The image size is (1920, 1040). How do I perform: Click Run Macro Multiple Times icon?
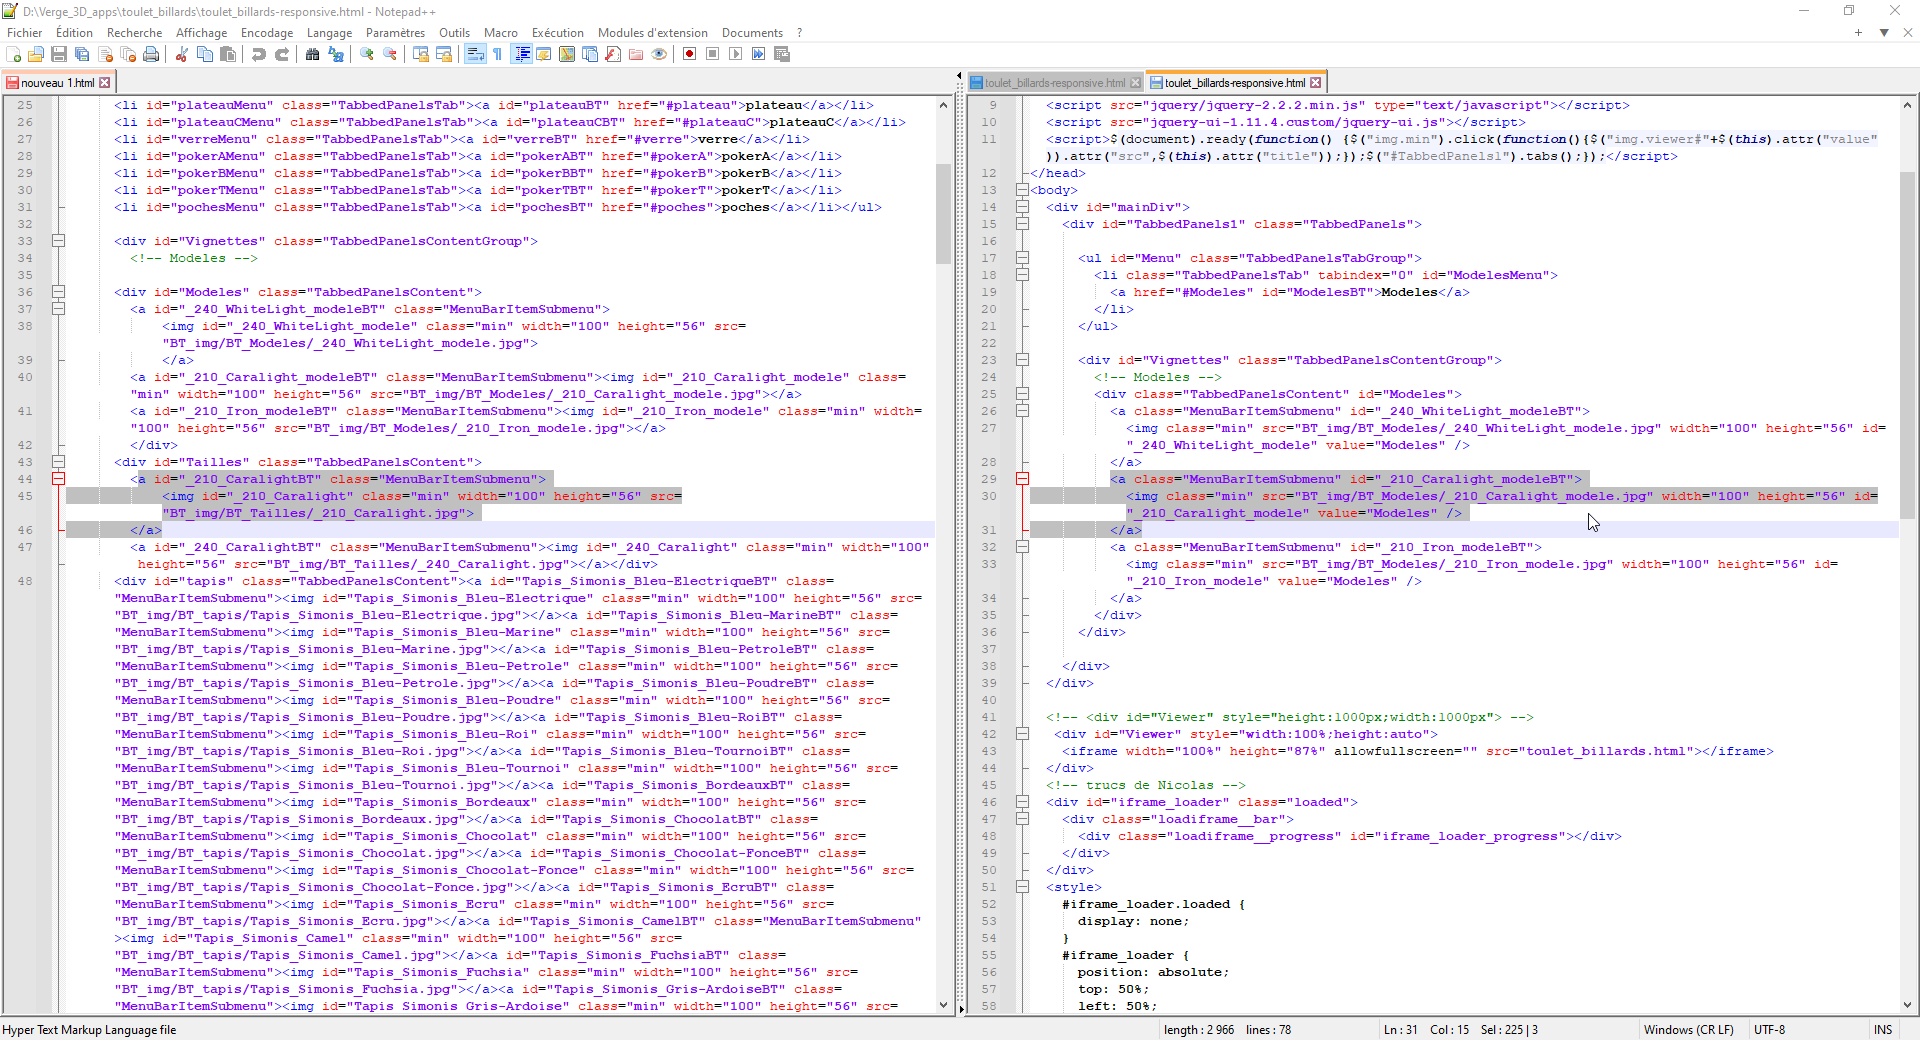759,54
